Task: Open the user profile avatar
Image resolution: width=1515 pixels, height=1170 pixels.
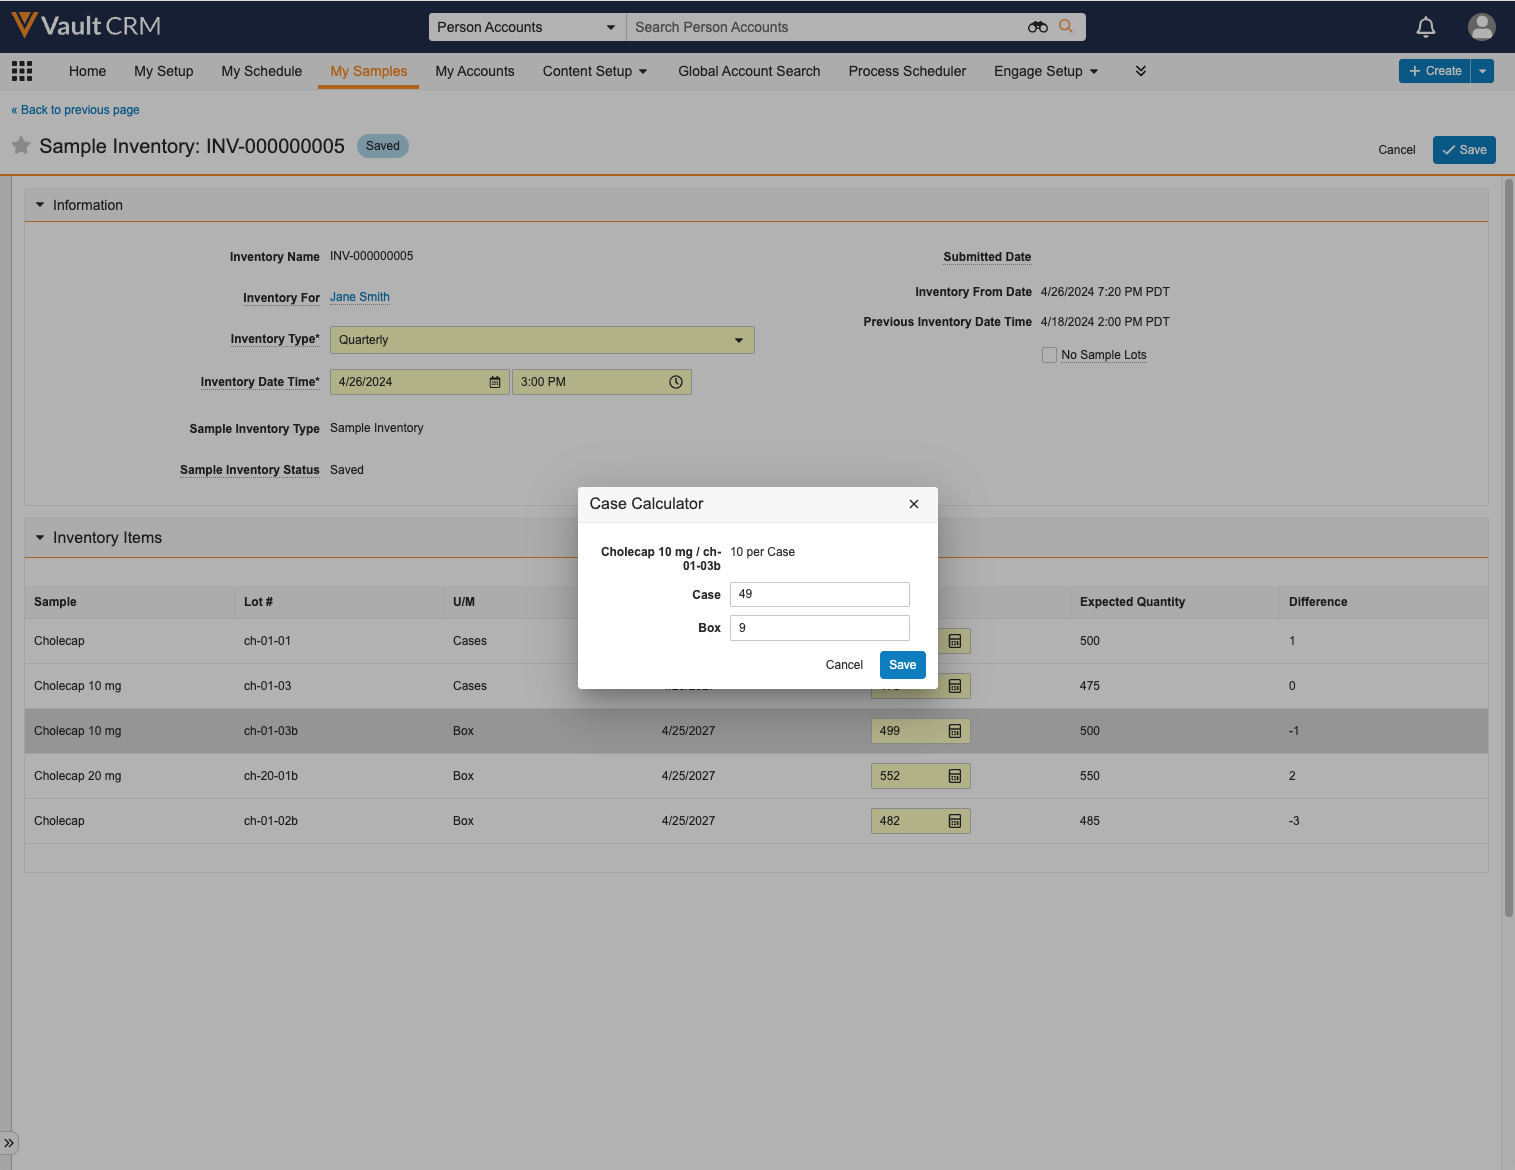Action: pos(1481,27)
